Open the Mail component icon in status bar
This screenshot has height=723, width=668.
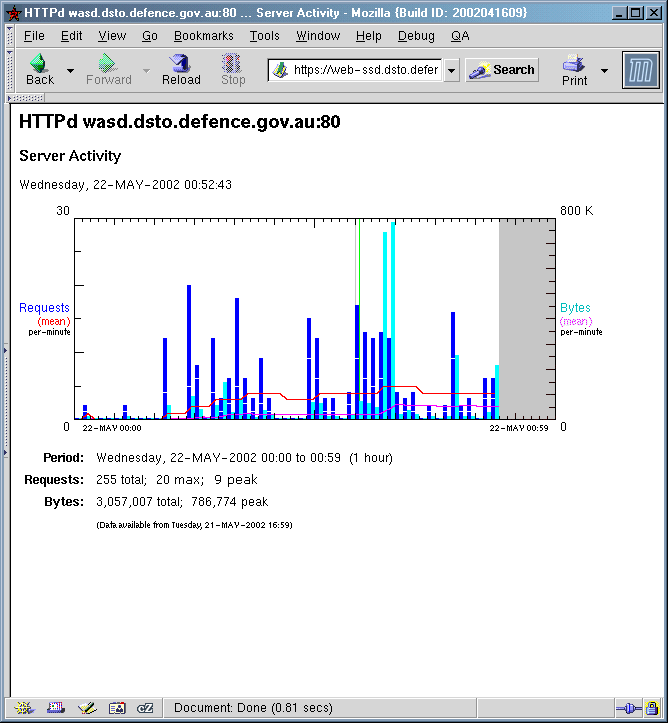[56, 707]
